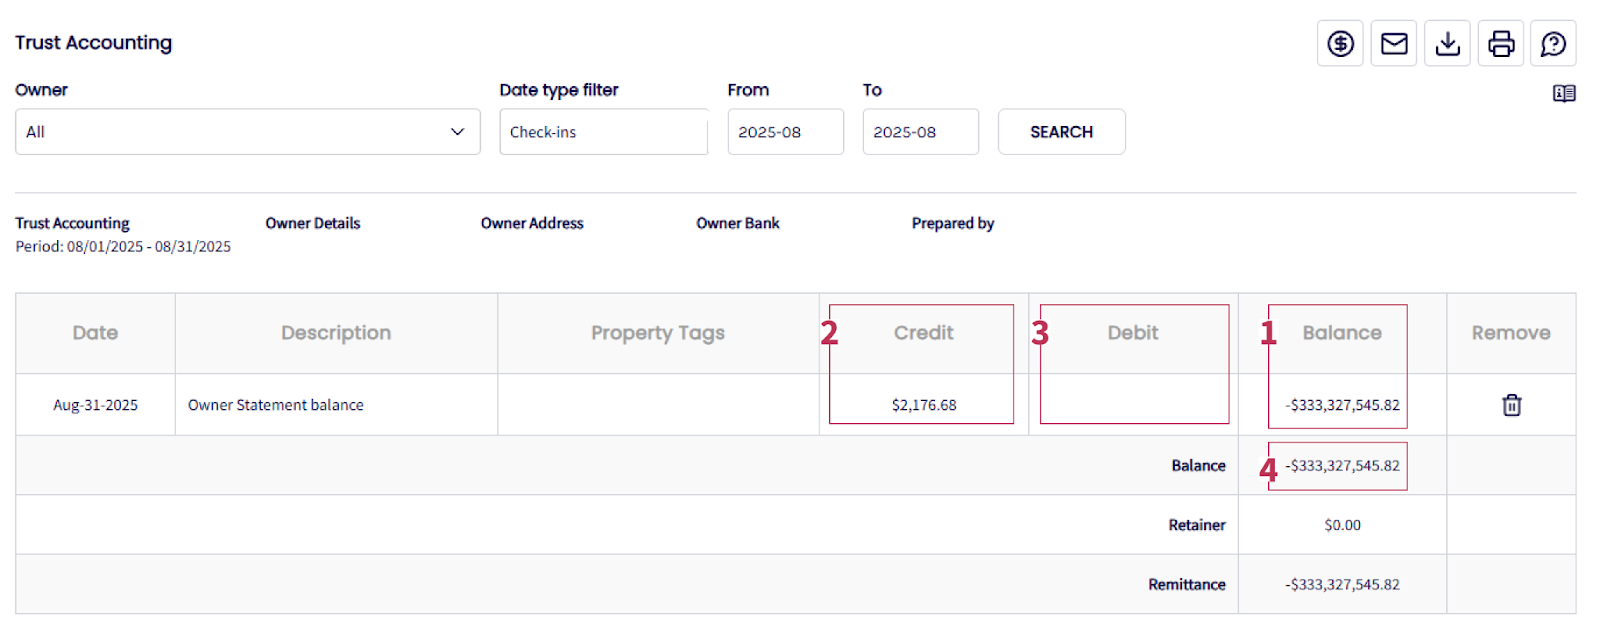Click the Description column header
1600x620 pixels.
tap(336, 333)
